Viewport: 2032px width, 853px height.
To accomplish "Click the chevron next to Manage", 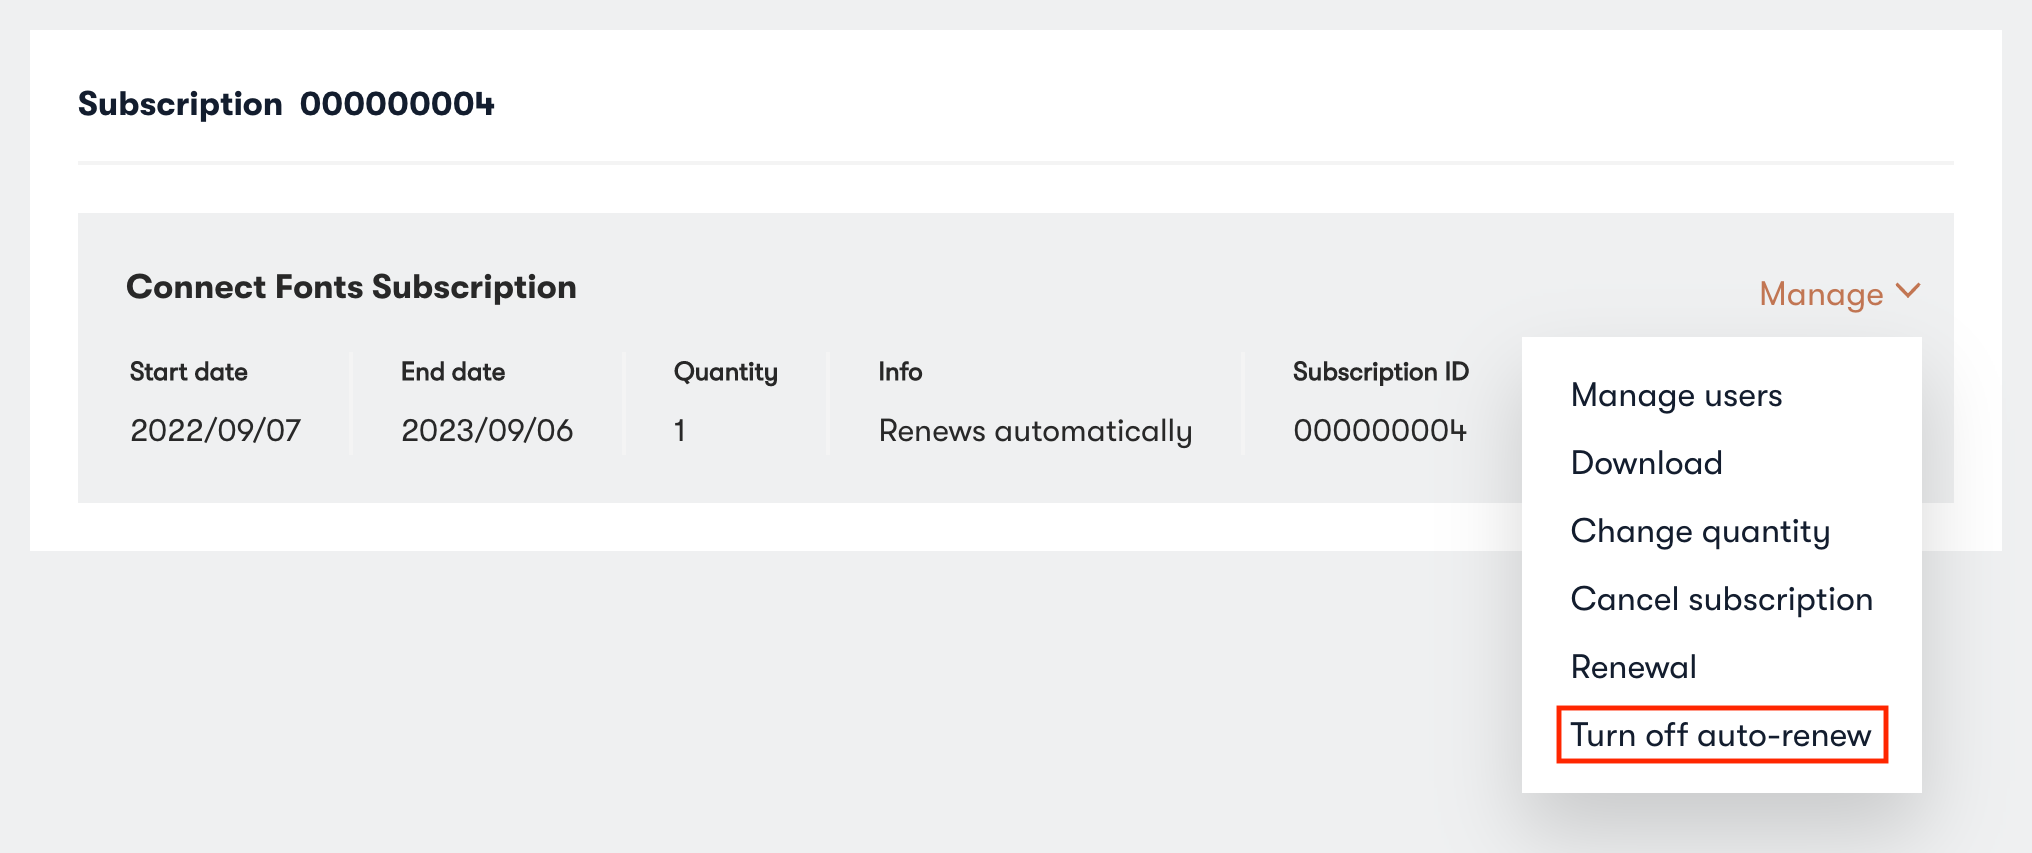I will (1908, 291).
